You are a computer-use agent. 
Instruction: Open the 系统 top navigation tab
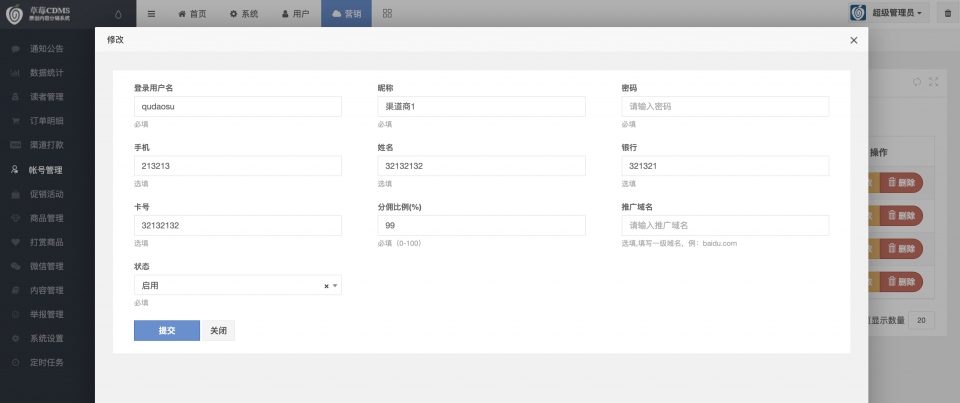[244, 13]
